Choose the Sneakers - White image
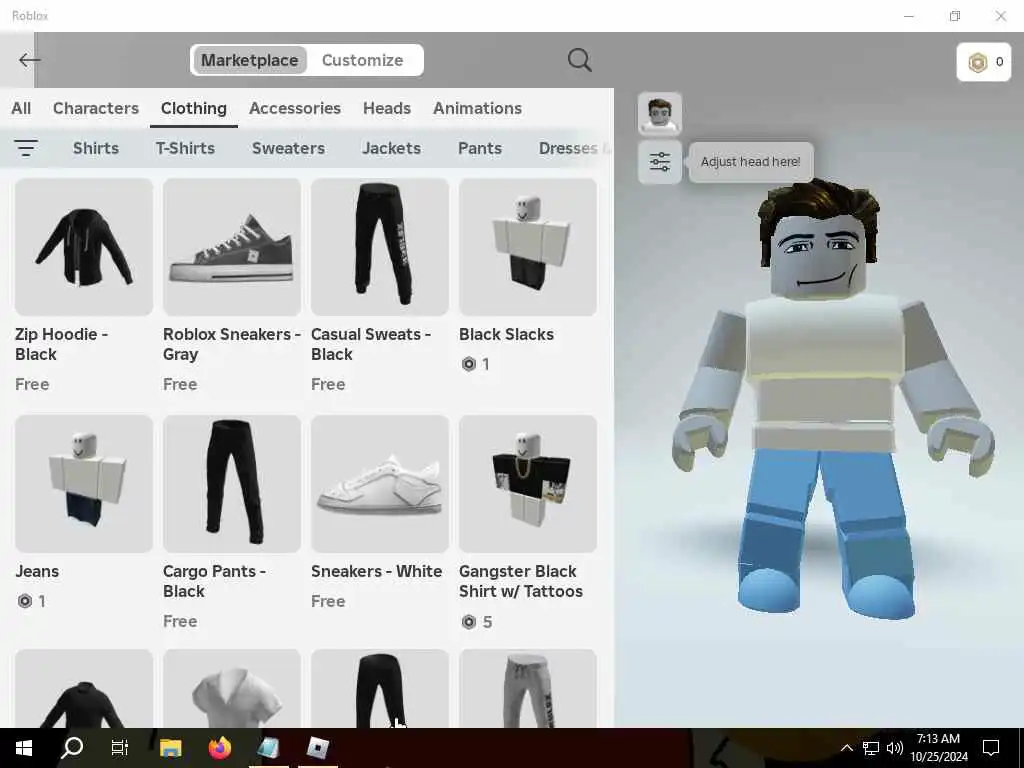This screenshot has height=768, width=1024. click(379, 484)
